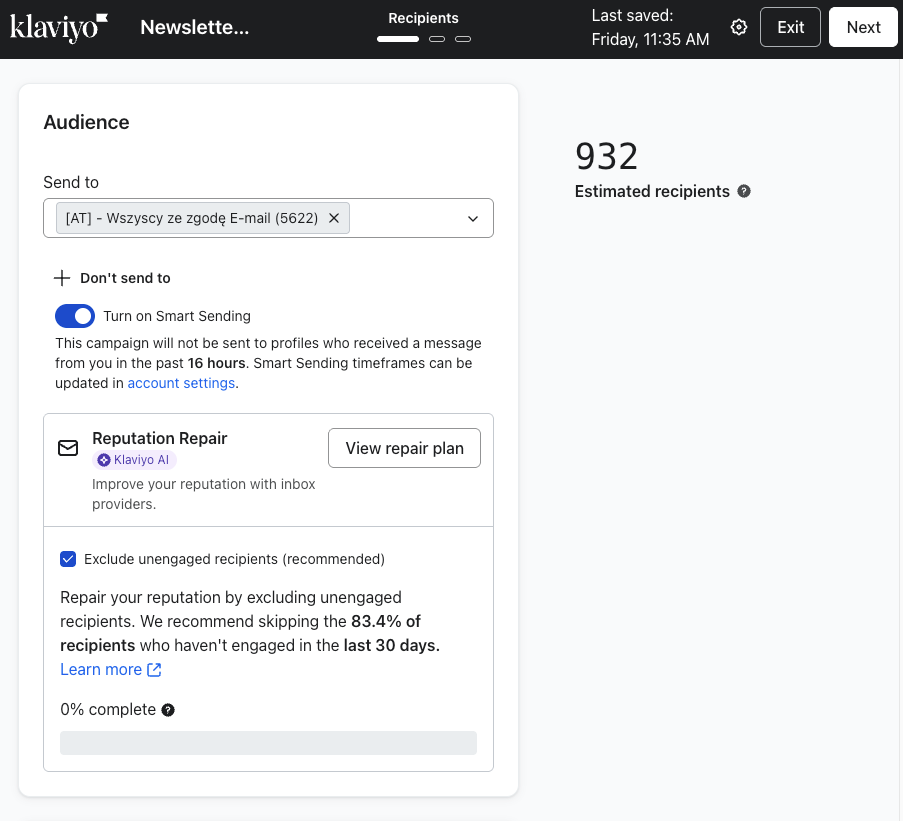Click help icon next to Estimated recipients
Viewport: 903px width, 821px height.
[x=744, y=191]
